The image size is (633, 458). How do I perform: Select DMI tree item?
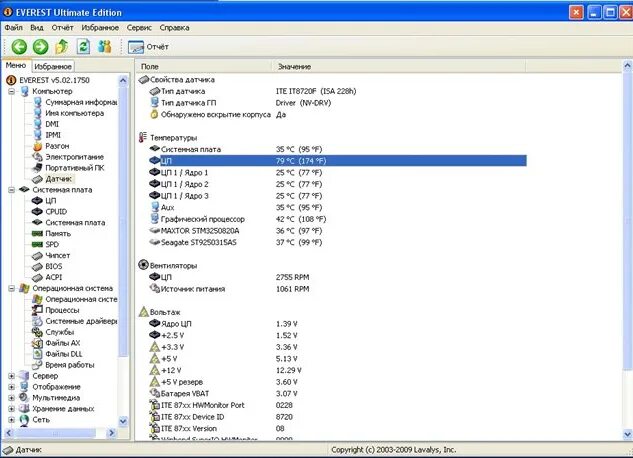(52, 124)
